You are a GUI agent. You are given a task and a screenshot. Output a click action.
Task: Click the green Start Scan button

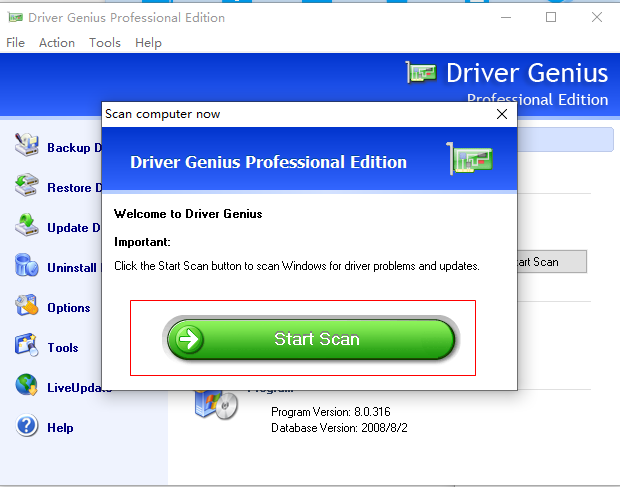coord(311,339)
